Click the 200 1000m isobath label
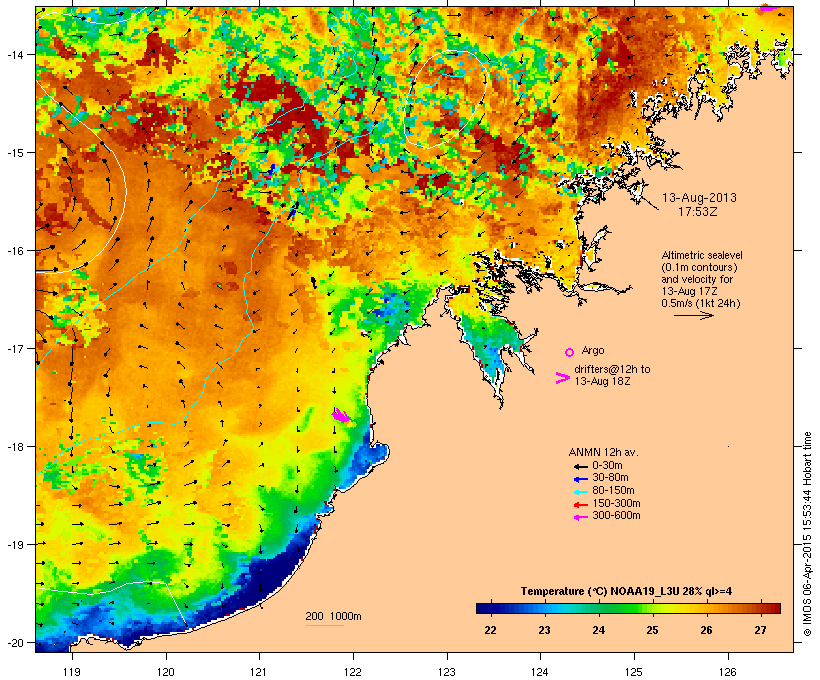Image resolution: width=820 pixels, height=680 pixels. [x=333, y=616]
